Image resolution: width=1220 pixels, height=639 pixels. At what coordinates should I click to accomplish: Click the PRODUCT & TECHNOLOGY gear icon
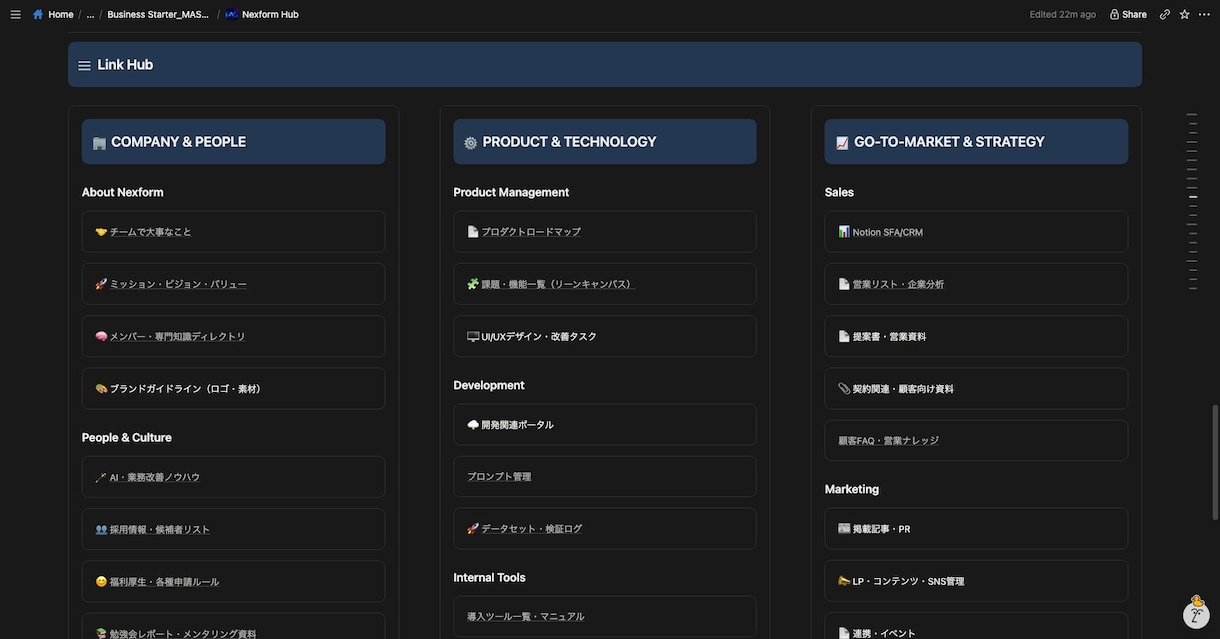pyautogui.click(x=470, y=143)
